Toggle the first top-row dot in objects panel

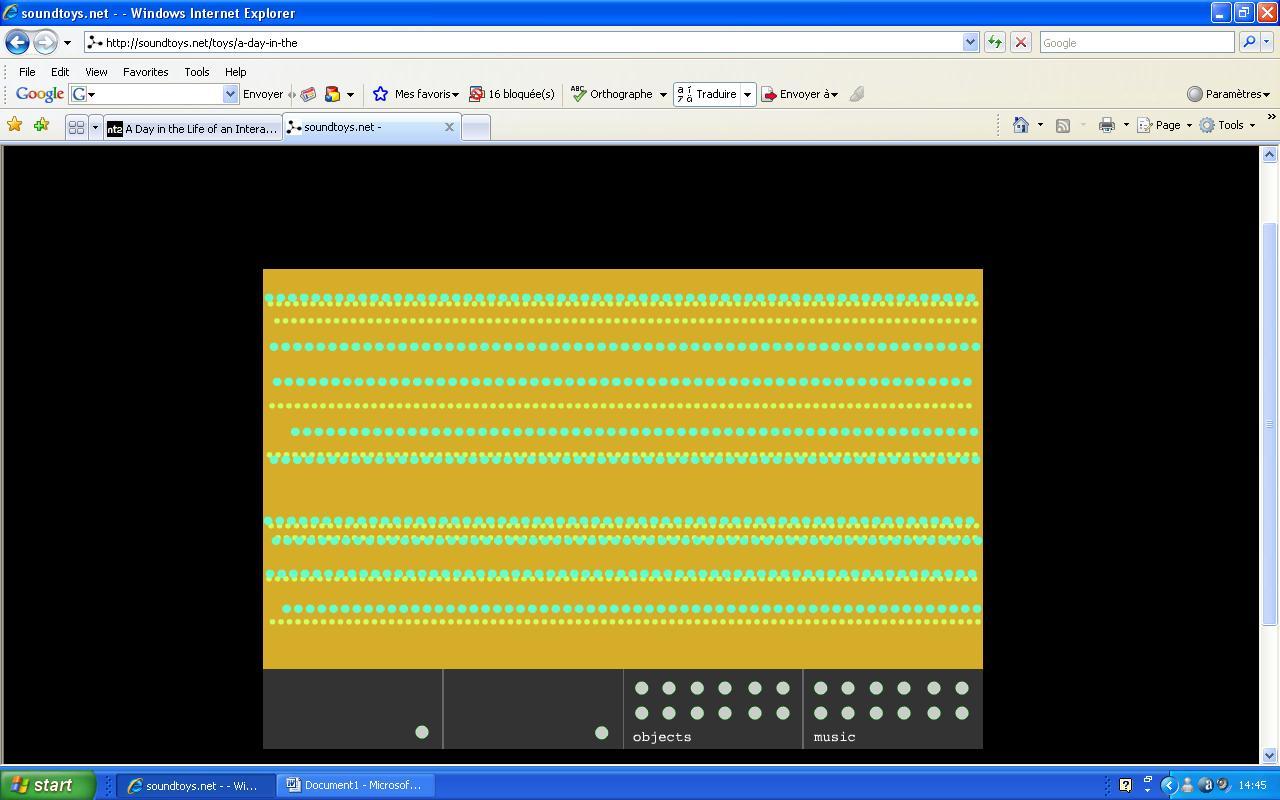coord(642,688)
